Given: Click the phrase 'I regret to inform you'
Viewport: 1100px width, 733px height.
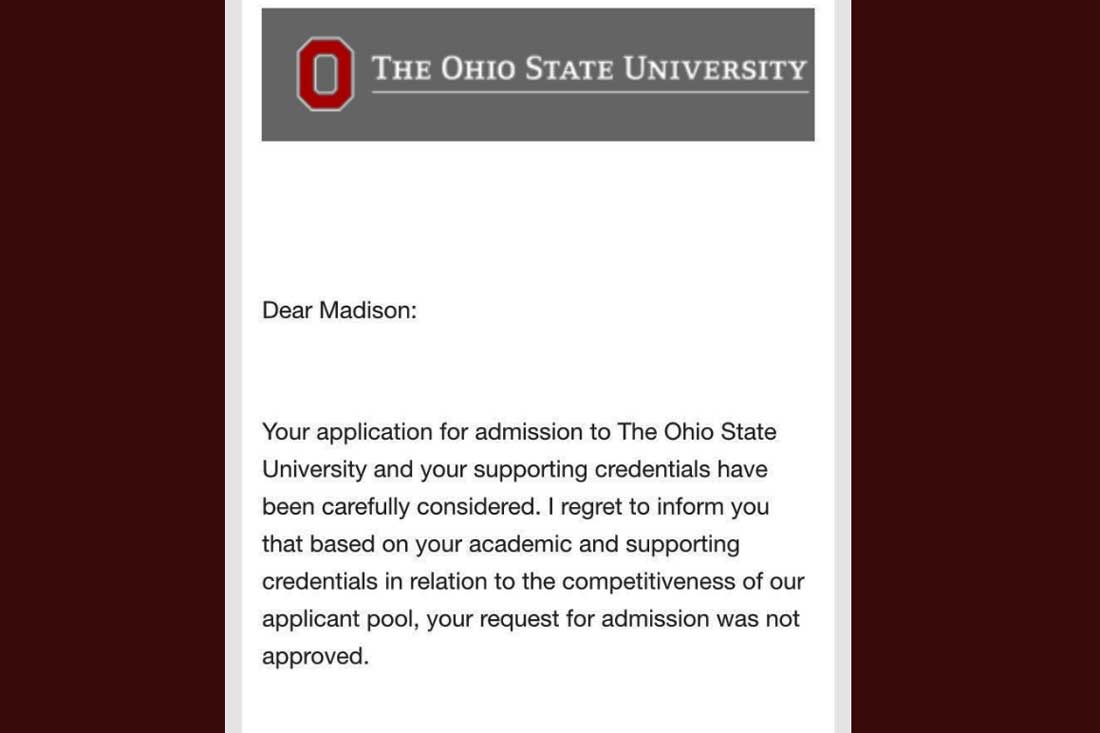Looking at the screenshot, I should pyautogui.click(x=659, y=506).
